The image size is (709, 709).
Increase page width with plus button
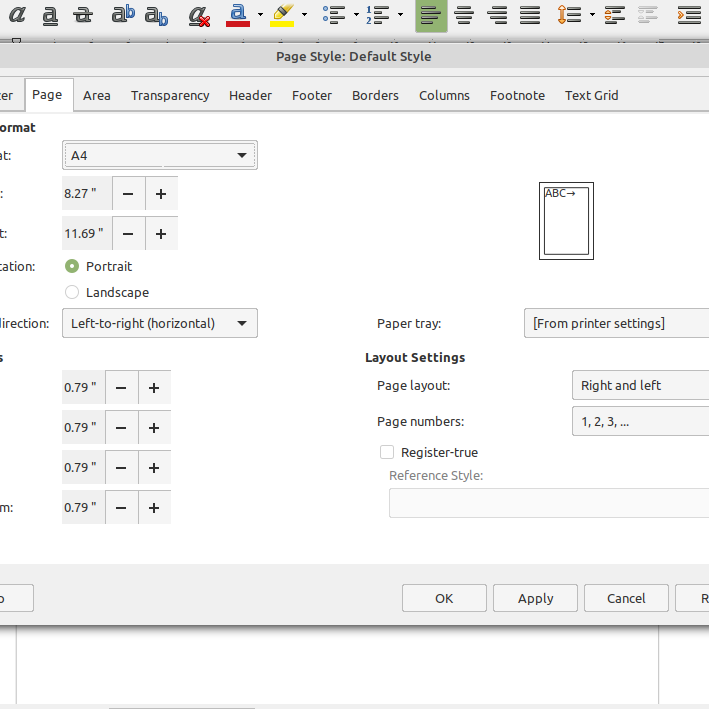(x=161, y=193)
